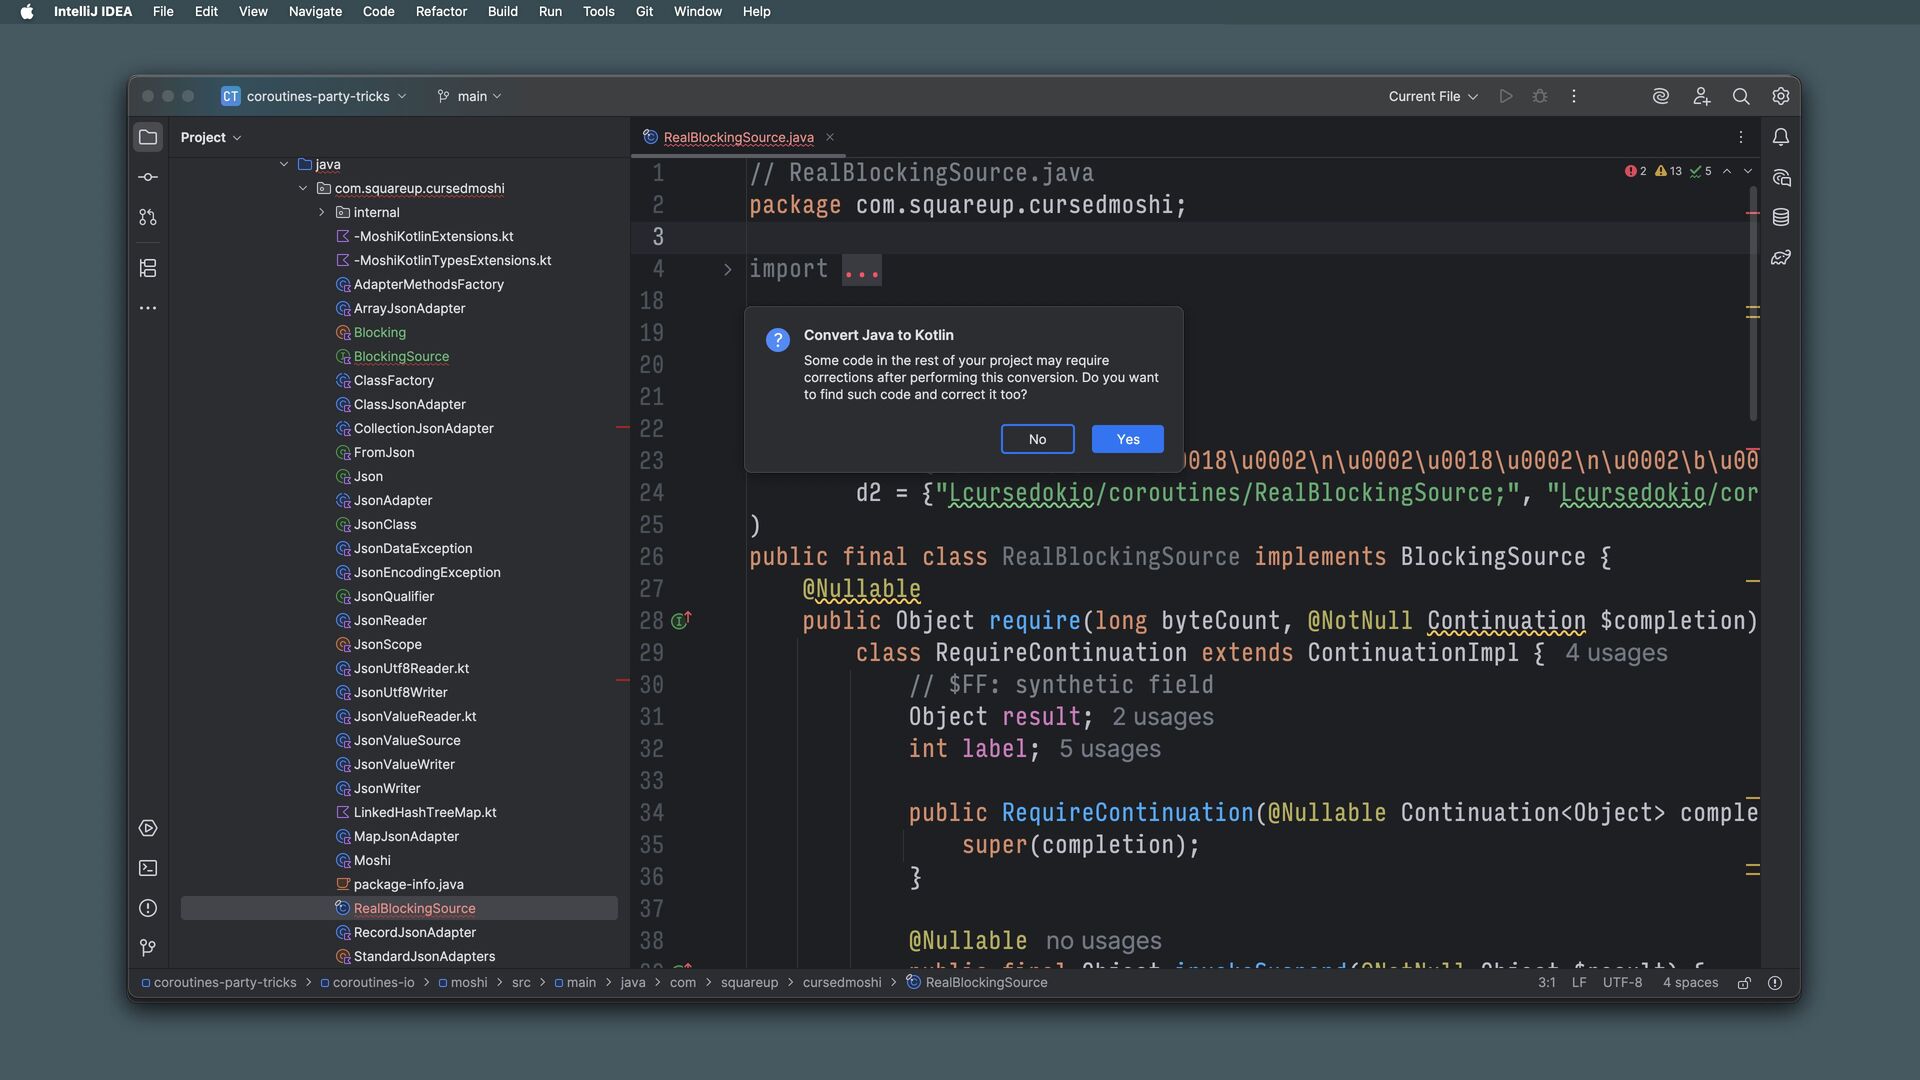Viewport: 1920px width, 1080px height.
Task: Click cursedmoshi breadcrumb in navigation bar
Action: coord(842,983)
